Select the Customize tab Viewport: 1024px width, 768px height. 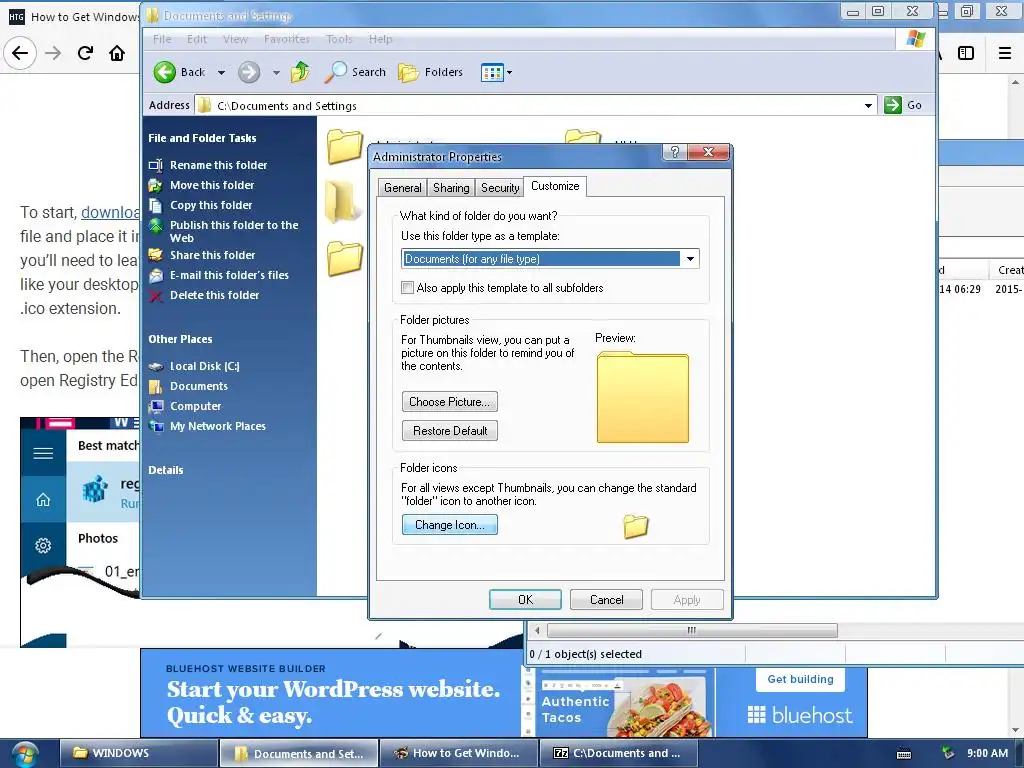pyautogui.click(x=555, y=186)
